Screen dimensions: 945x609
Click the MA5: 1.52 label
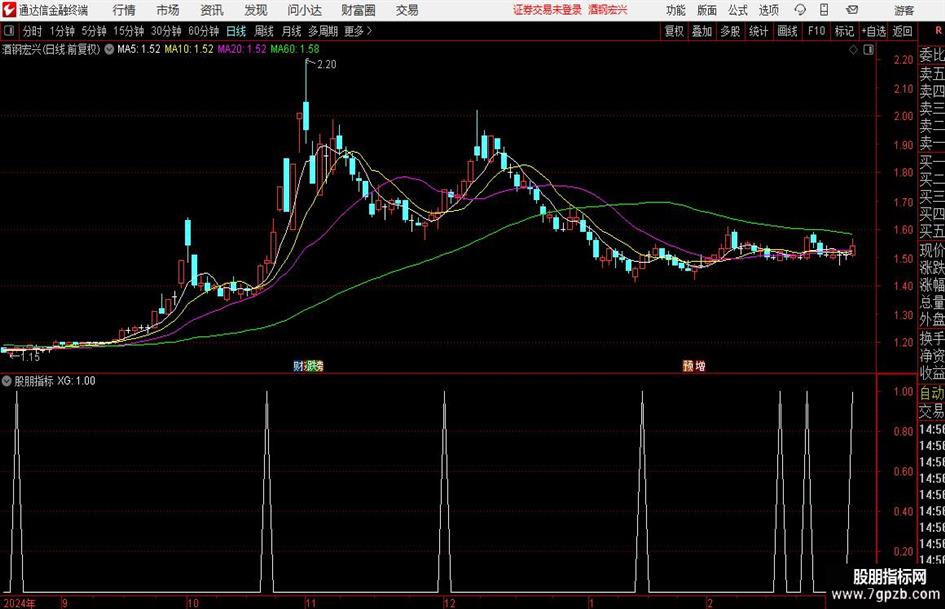click(139, 49)
